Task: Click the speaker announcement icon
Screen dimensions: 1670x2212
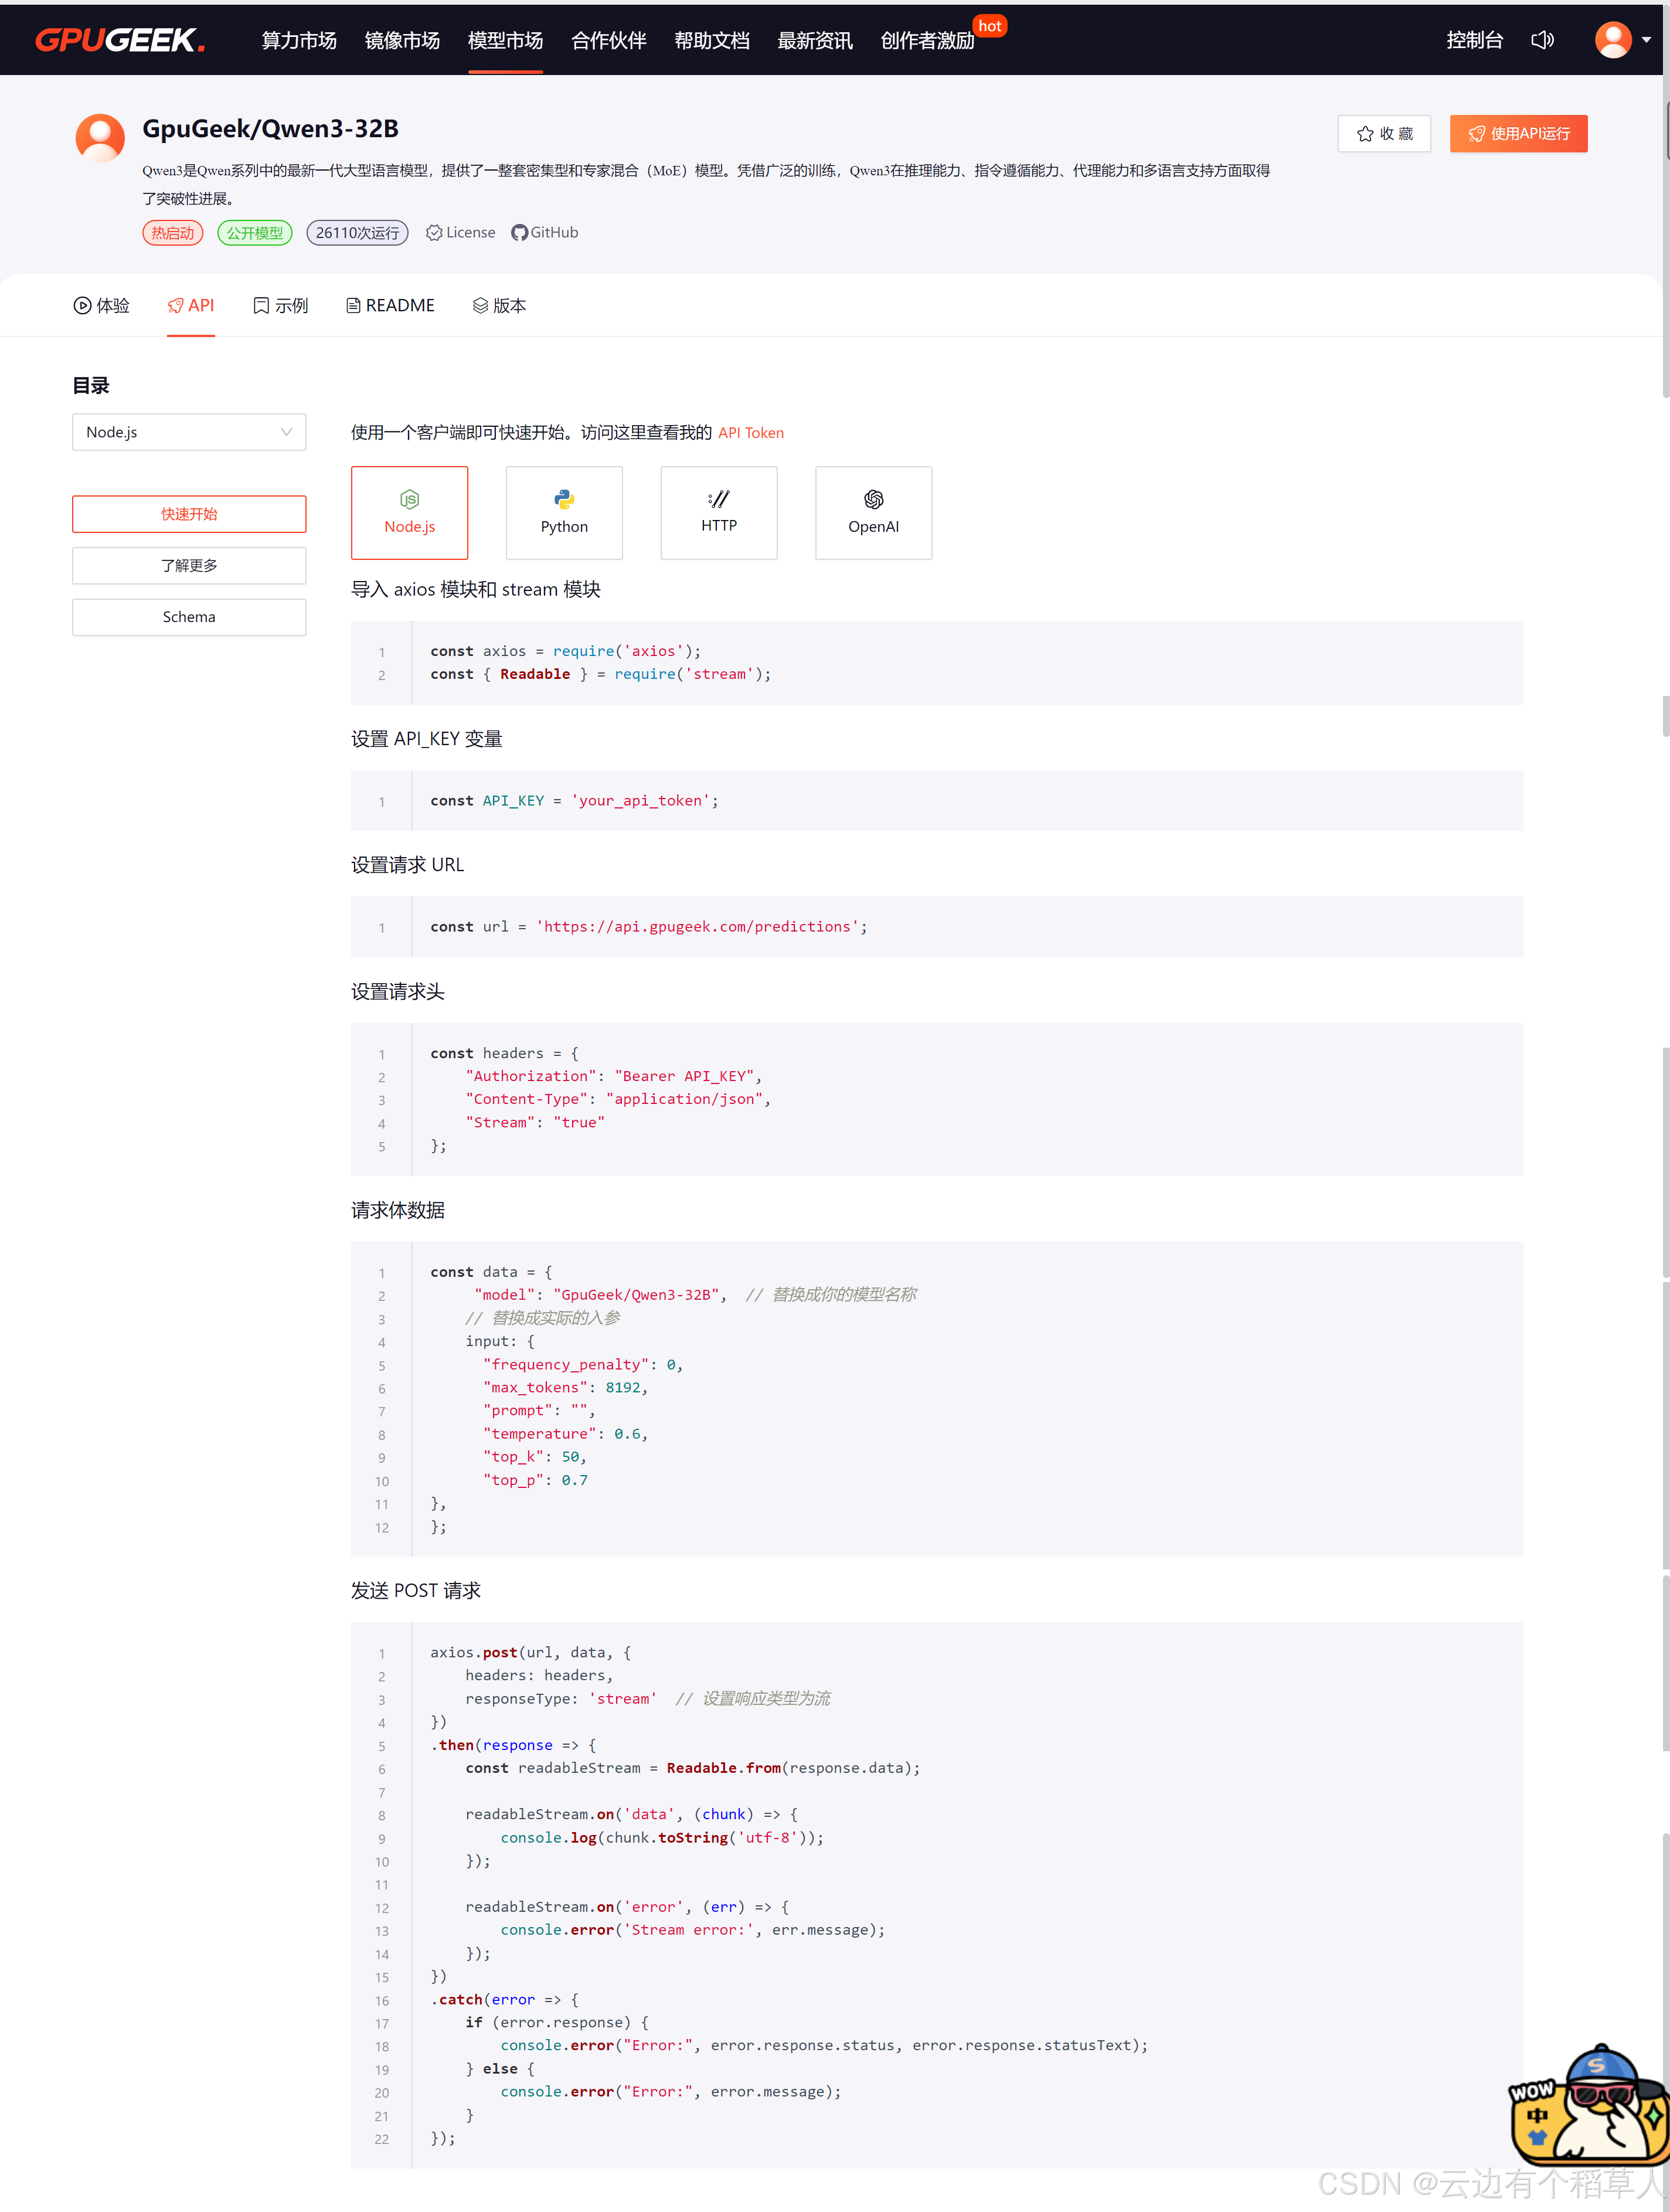Action: (1542, 40)
